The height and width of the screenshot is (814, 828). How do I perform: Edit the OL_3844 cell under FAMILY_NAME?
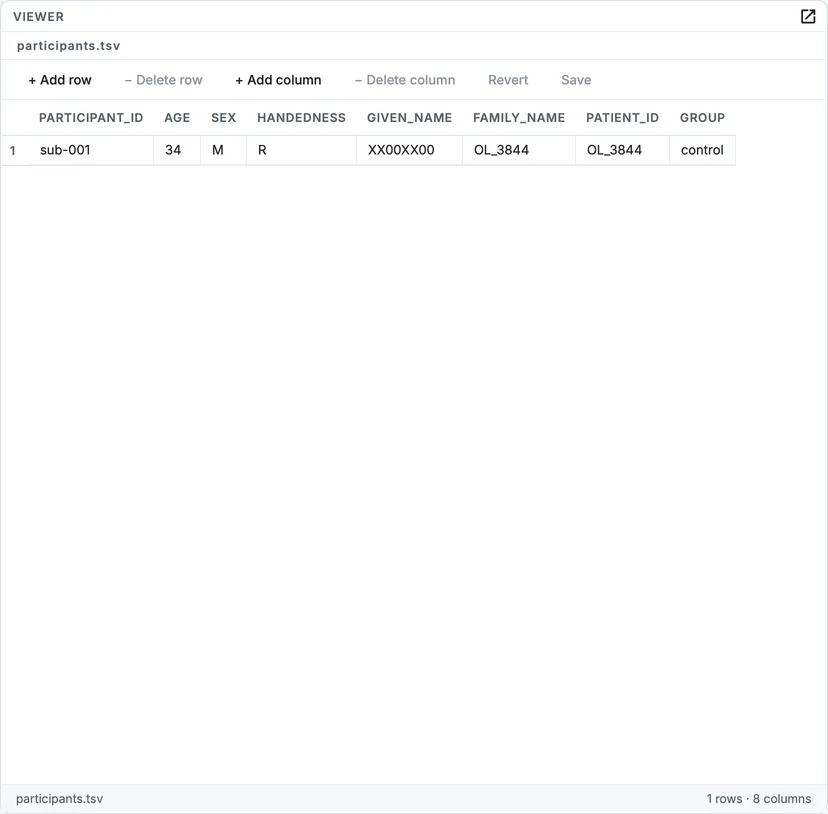point(519,150)
